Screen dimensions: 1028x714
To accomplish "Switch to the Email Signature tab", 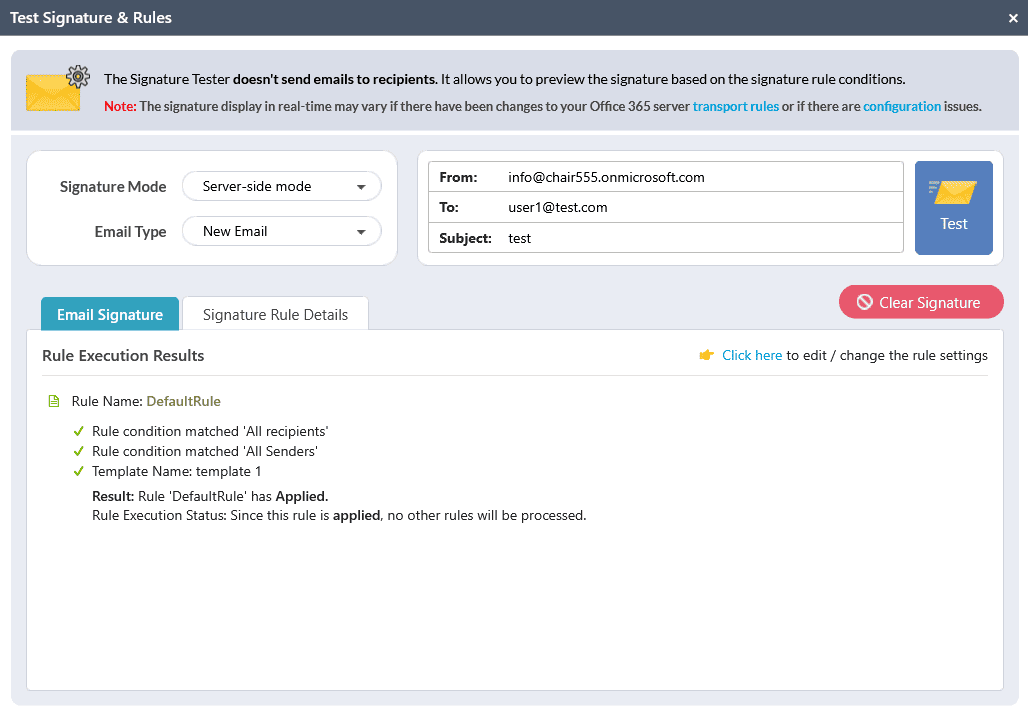I will [110, 314].
